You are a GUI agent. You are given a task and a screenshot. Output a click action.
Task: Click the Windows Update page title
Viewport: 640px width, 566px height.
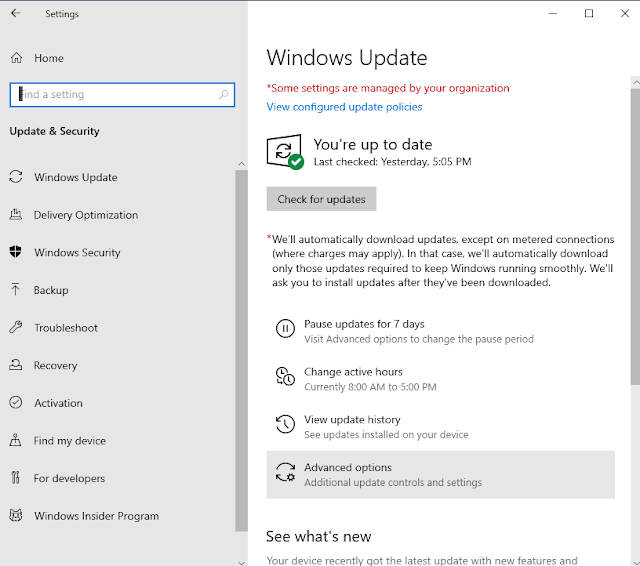pyautogui.click(x=347, y=58)
